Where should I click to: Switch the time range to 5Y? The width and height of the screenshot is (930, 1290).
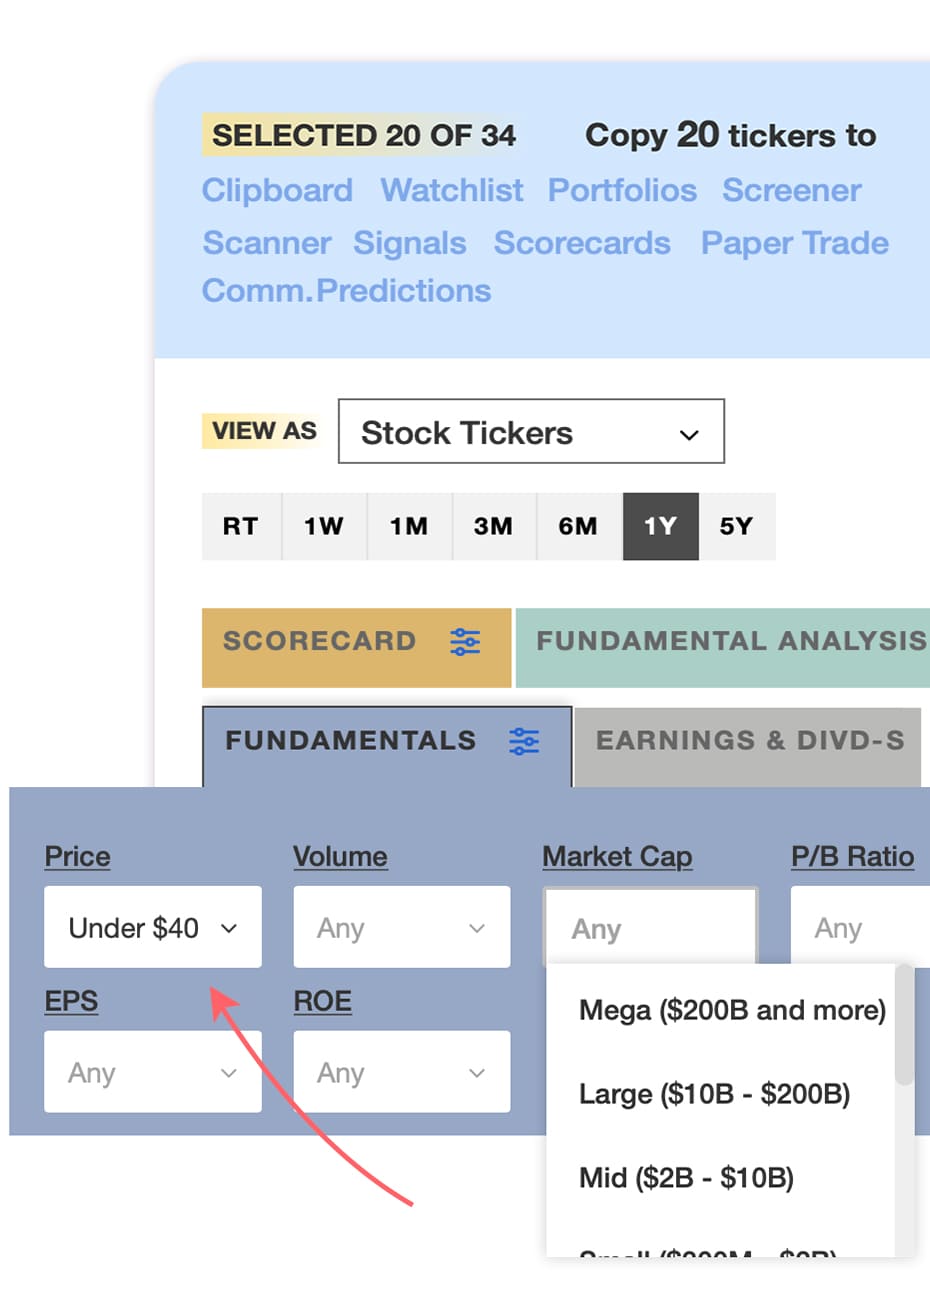click(736, 526)
